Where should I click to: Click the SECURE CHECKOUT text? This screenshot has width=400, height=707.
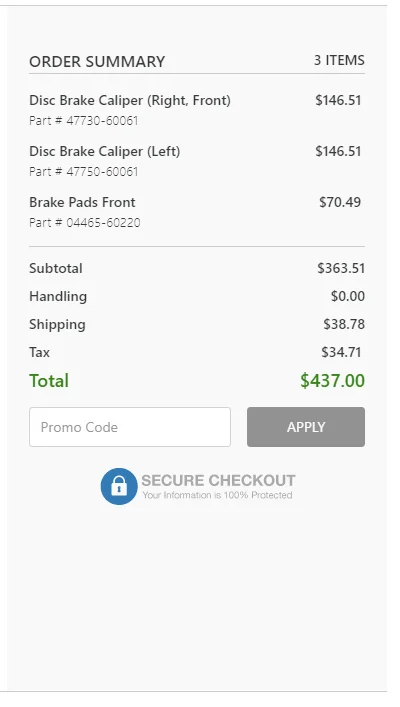click(218, 480)
